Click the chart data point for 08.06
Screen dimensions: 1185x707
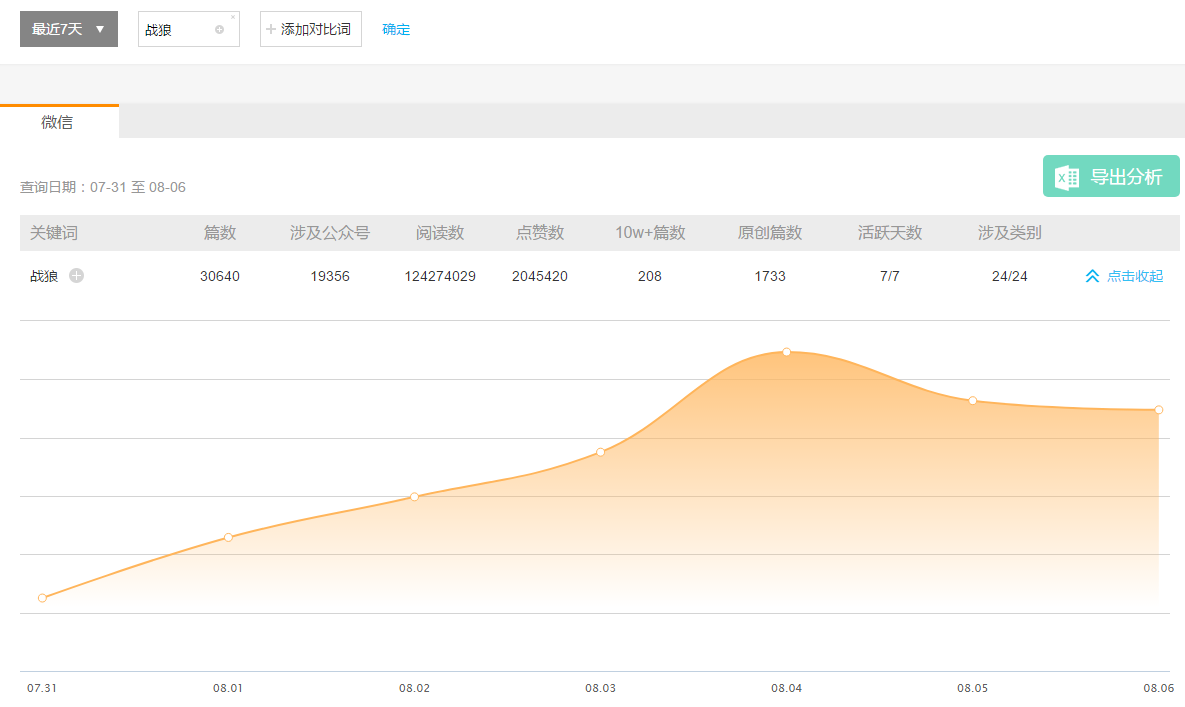[x=1158, y=409]
